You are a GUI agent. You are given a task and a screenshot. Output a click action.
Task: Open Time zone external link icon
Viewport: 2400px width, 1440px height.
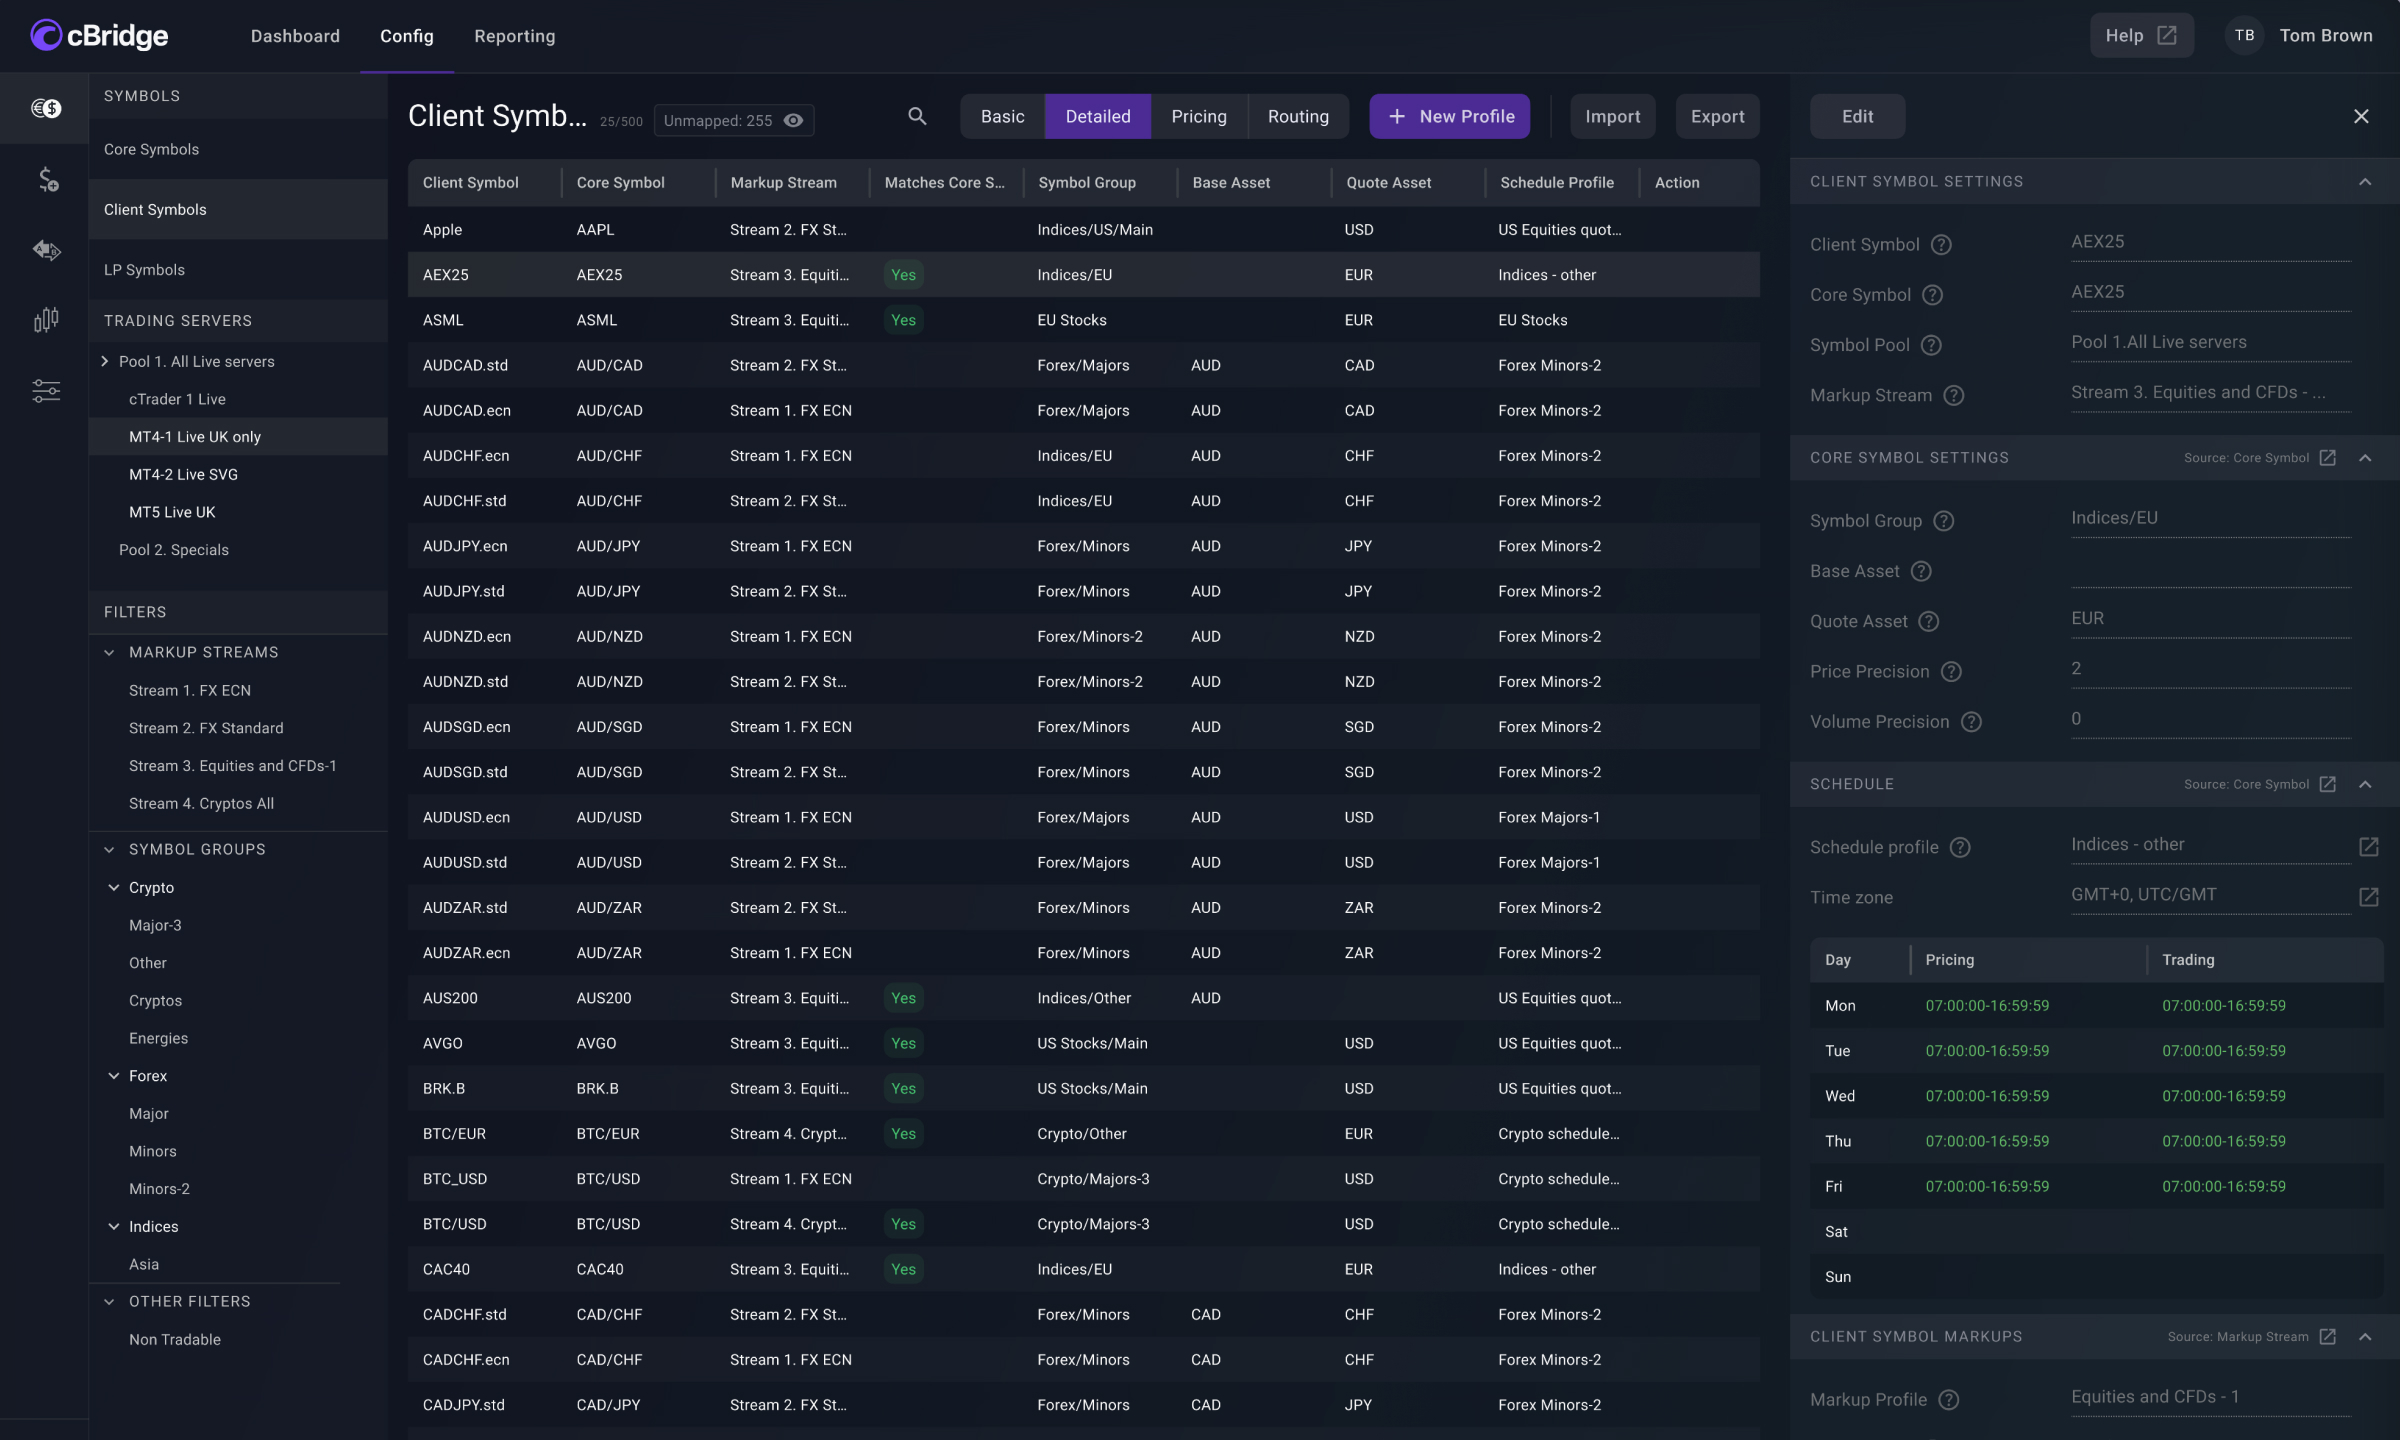2368,897
